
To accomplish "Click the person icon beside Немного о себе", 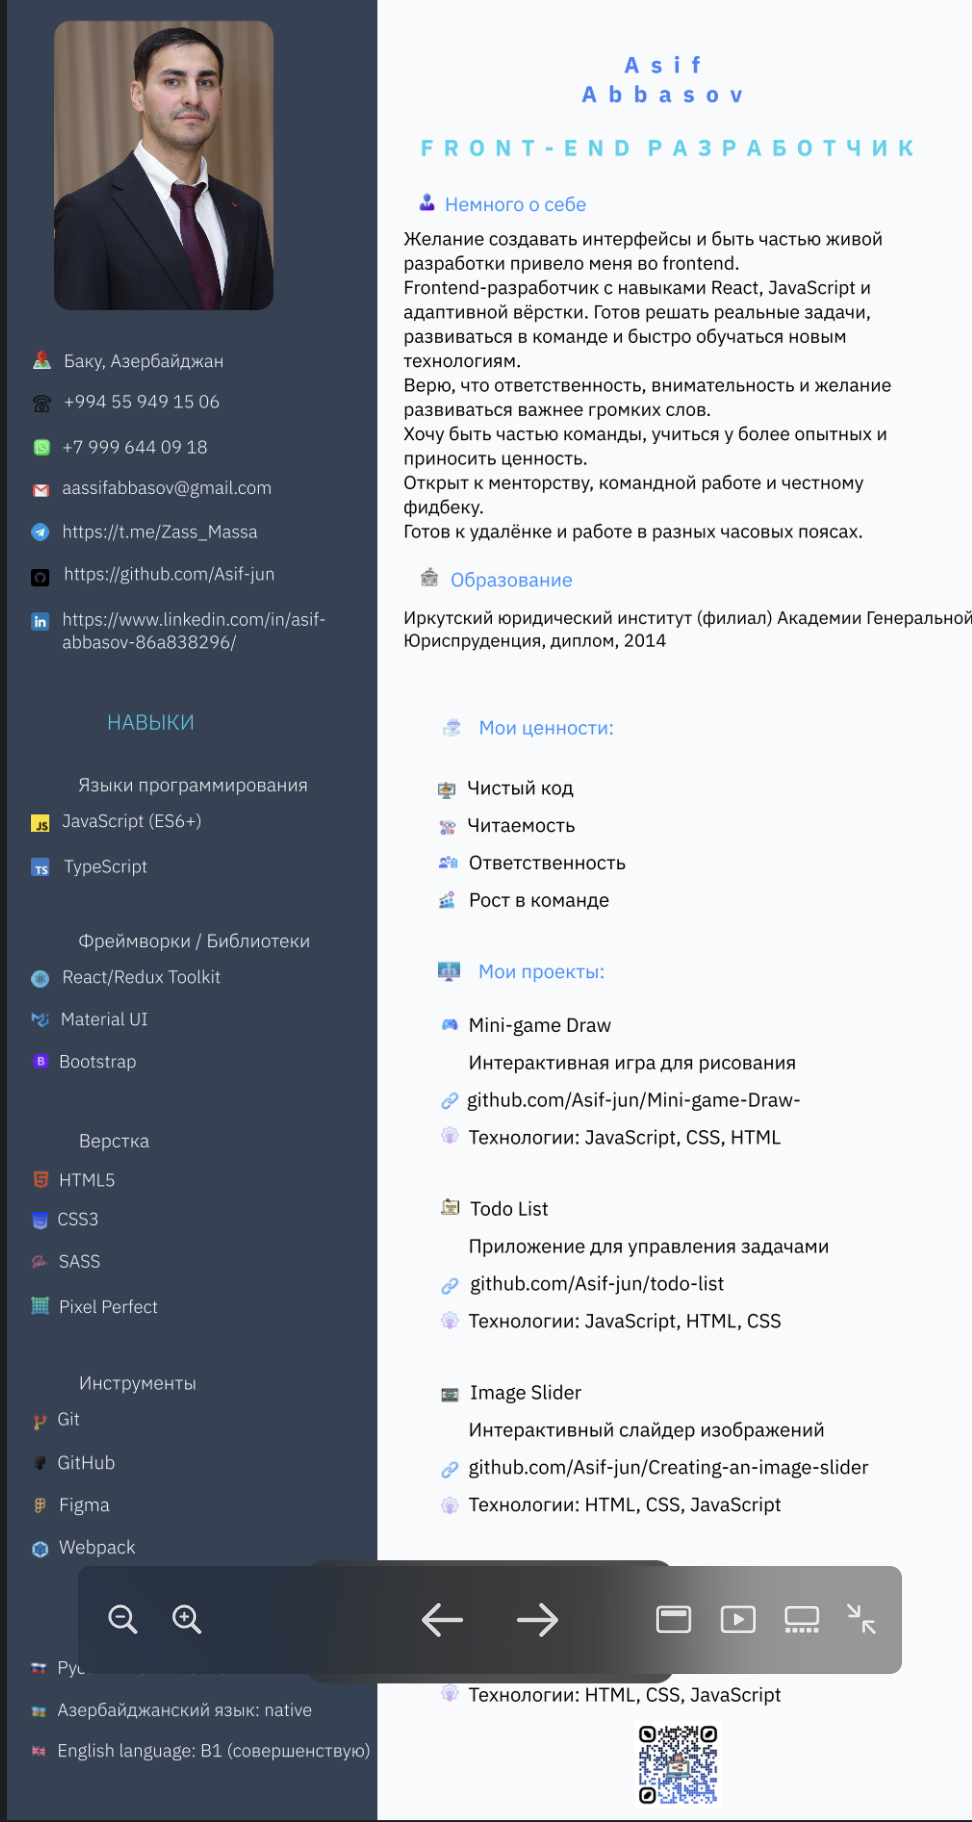I will pyautogui.click(x=427, y=203).
